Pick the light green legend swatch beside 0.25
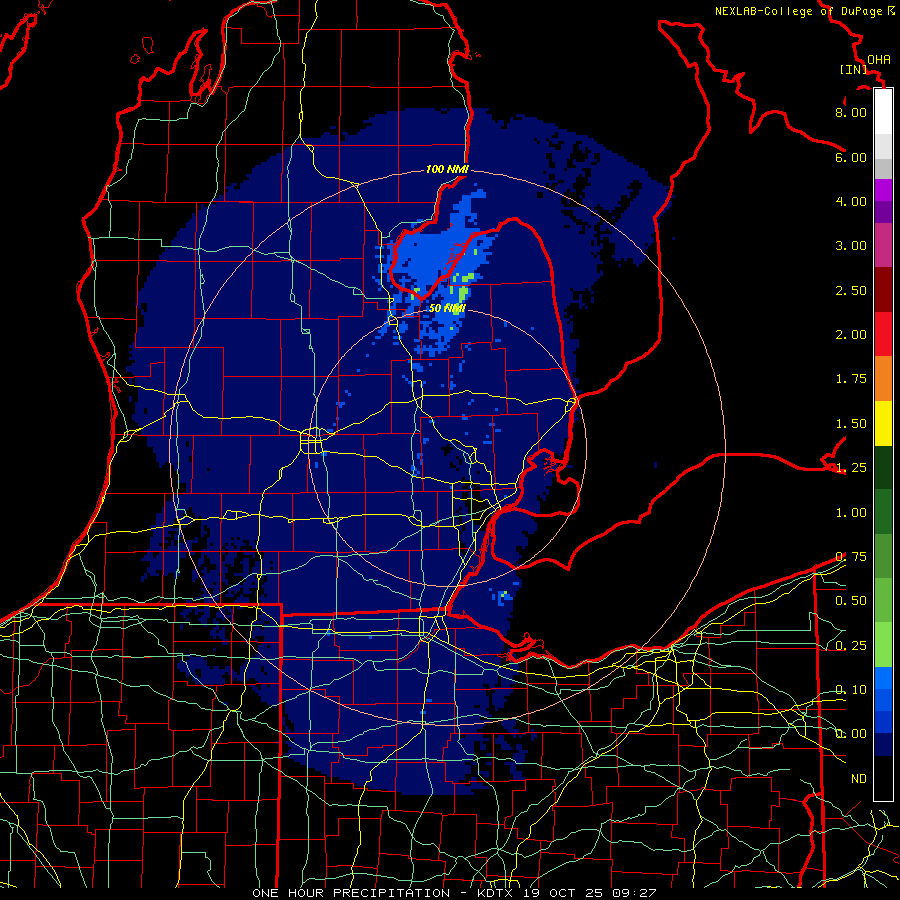The width and height of the screenshot is (900, 900). tap(883, 645)
